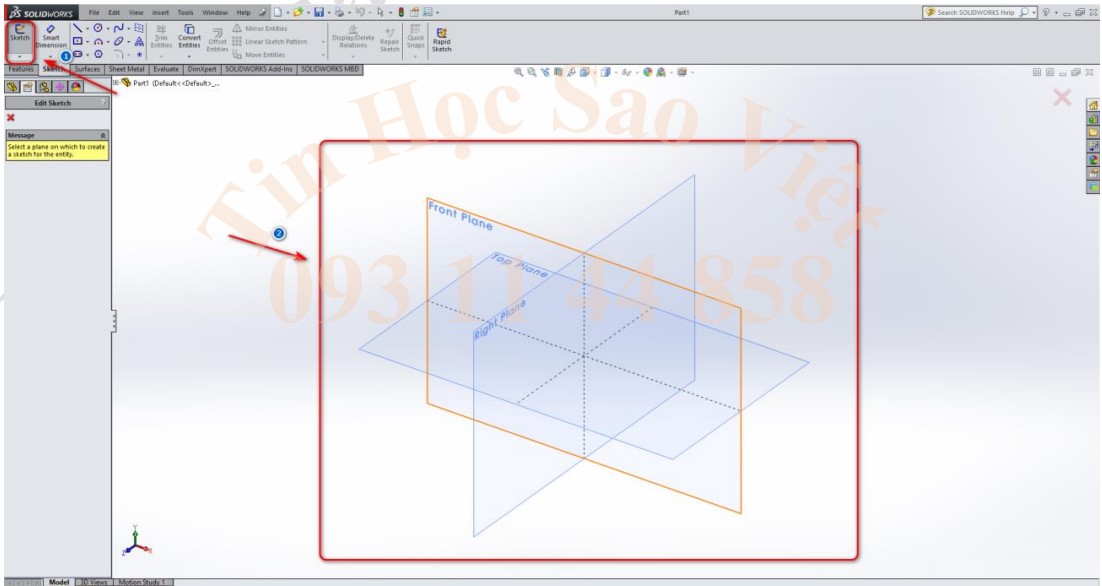The image size is (1102, 586).
Task: Click the Edit Sketch help question mark
Action: point(103,102)
